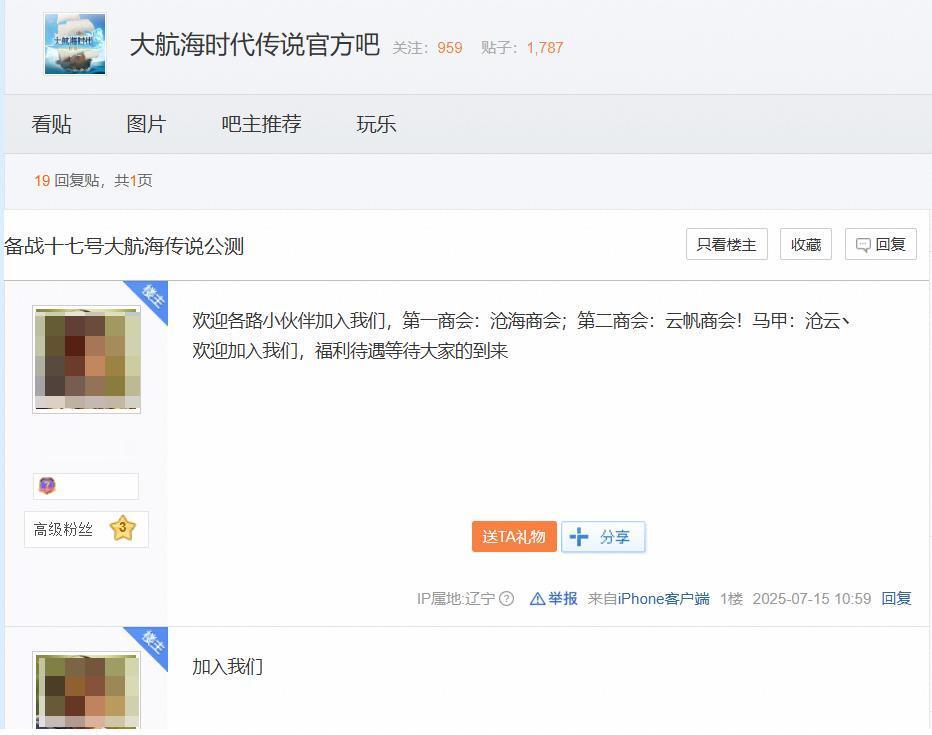This screenshot has width=932, height=735.
Task: Click the question mark icon beside IP属地:辽宁
Action: [506, 598]
